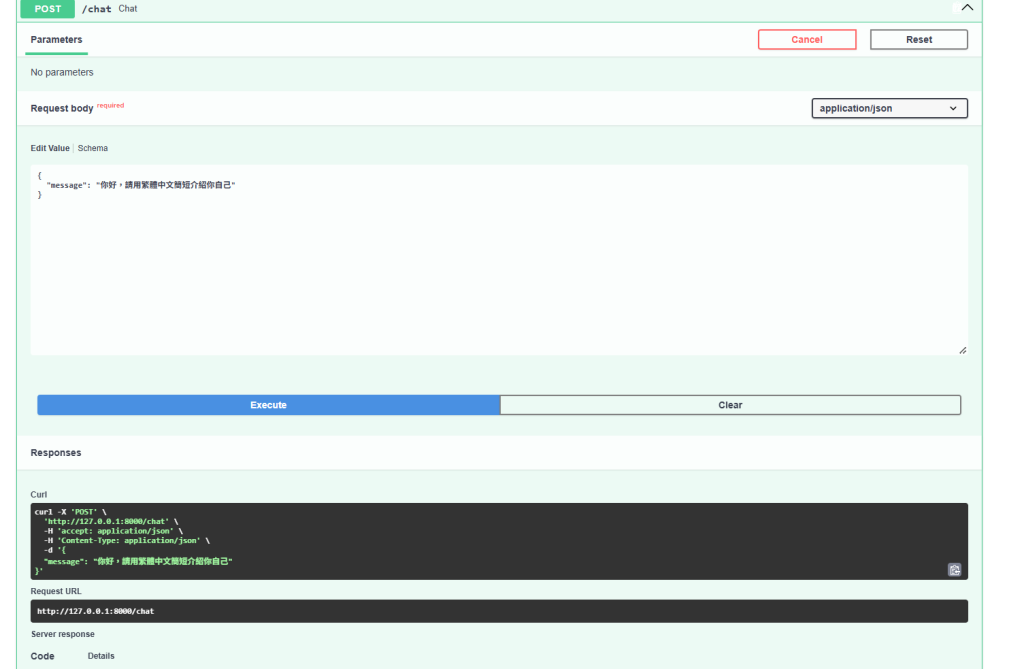Reset the request body
Image resolution: width=1024 pixels, height=669 pixels.
918,40
